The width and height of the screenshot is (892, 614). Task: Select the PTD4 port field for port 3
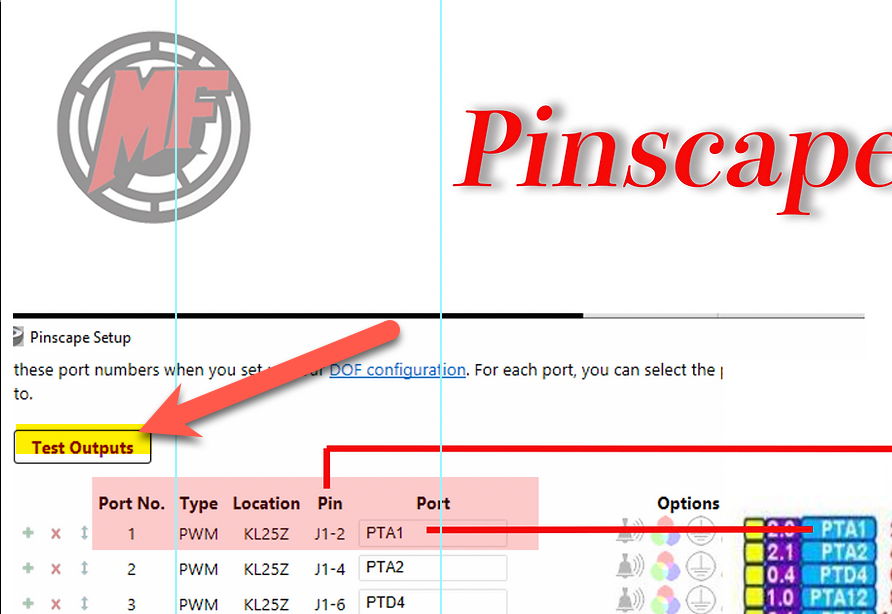click(x=432, y=603)
